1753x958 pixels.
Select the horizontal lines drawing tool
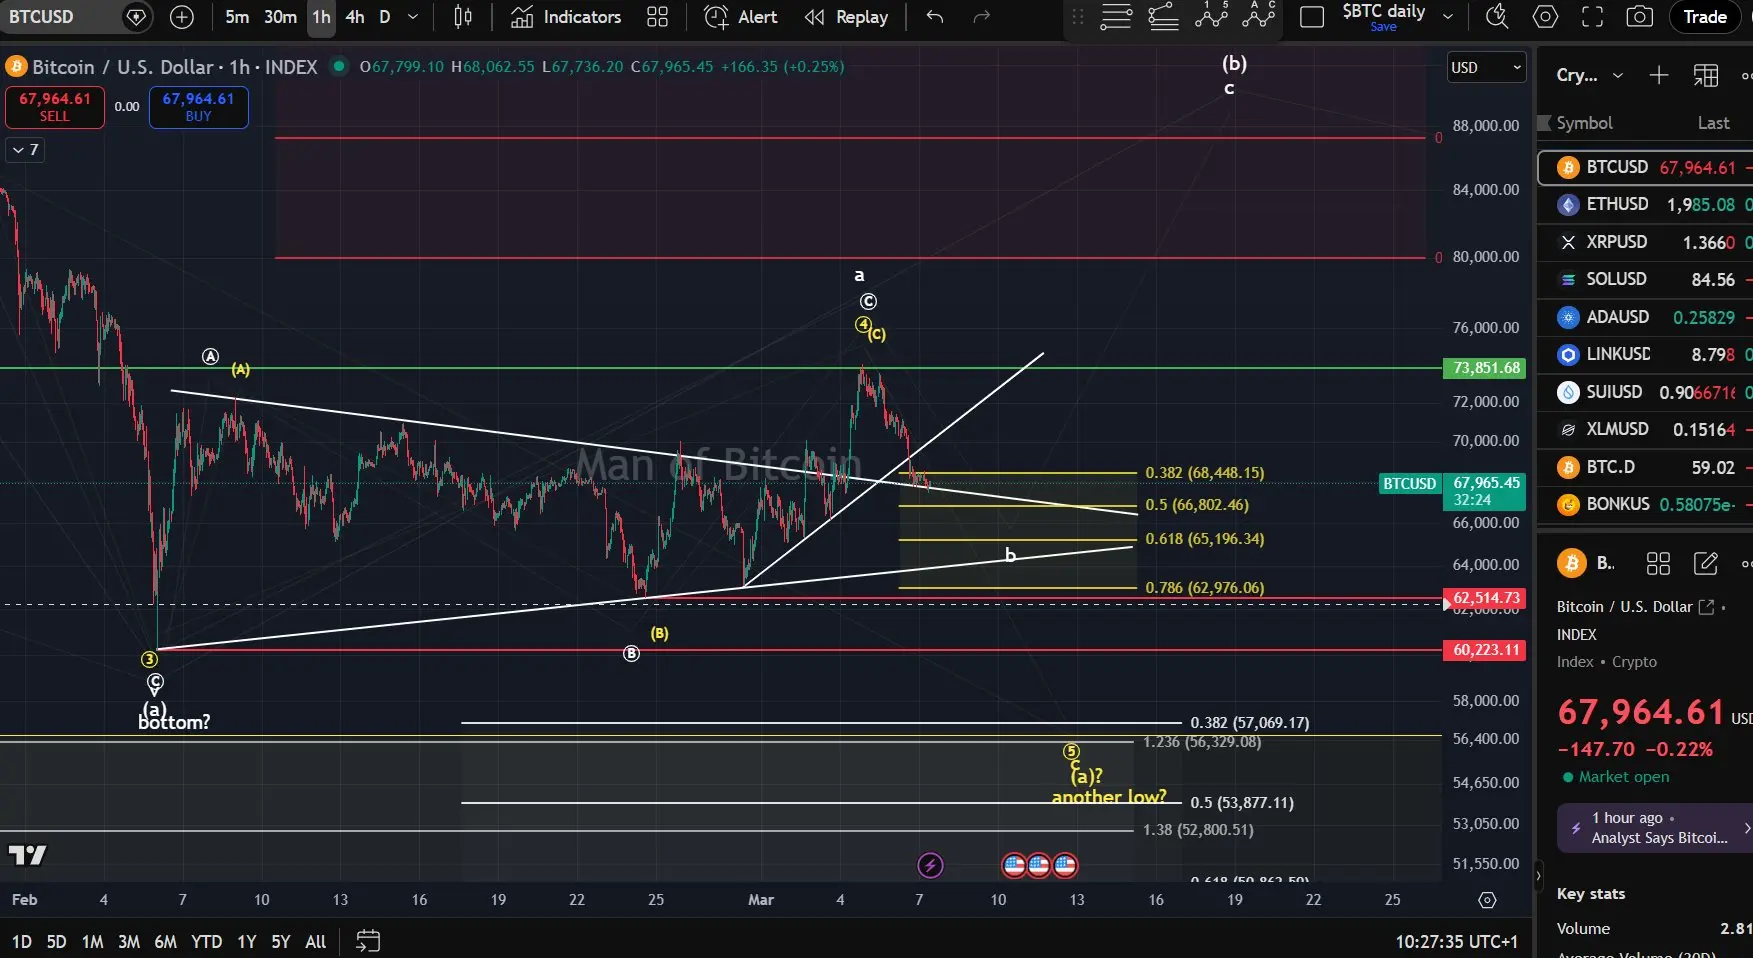(x=1116, y=17)
